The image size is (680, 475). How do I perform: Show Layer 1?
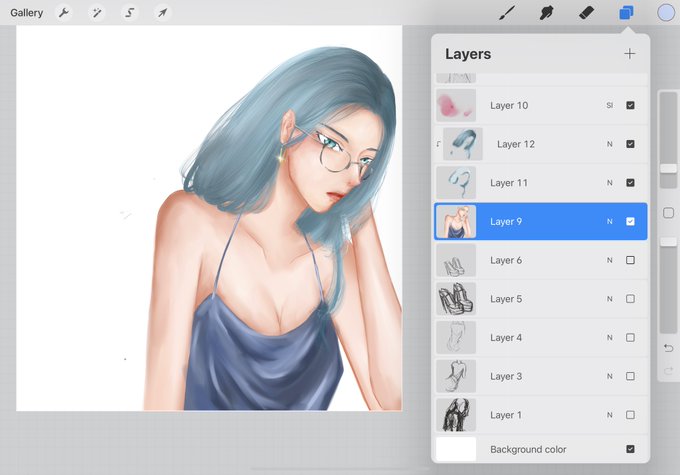click(x=630, y=415)
